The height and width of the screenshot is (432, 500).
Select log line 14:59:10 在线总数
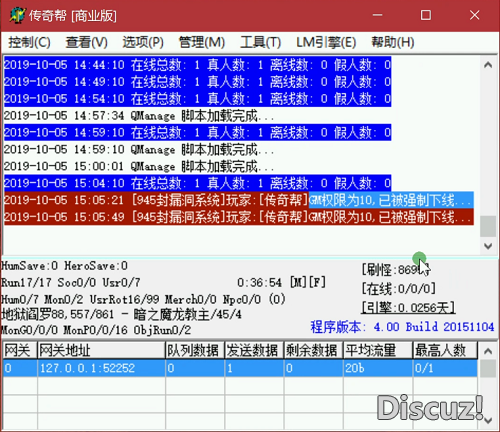(197, 133)
